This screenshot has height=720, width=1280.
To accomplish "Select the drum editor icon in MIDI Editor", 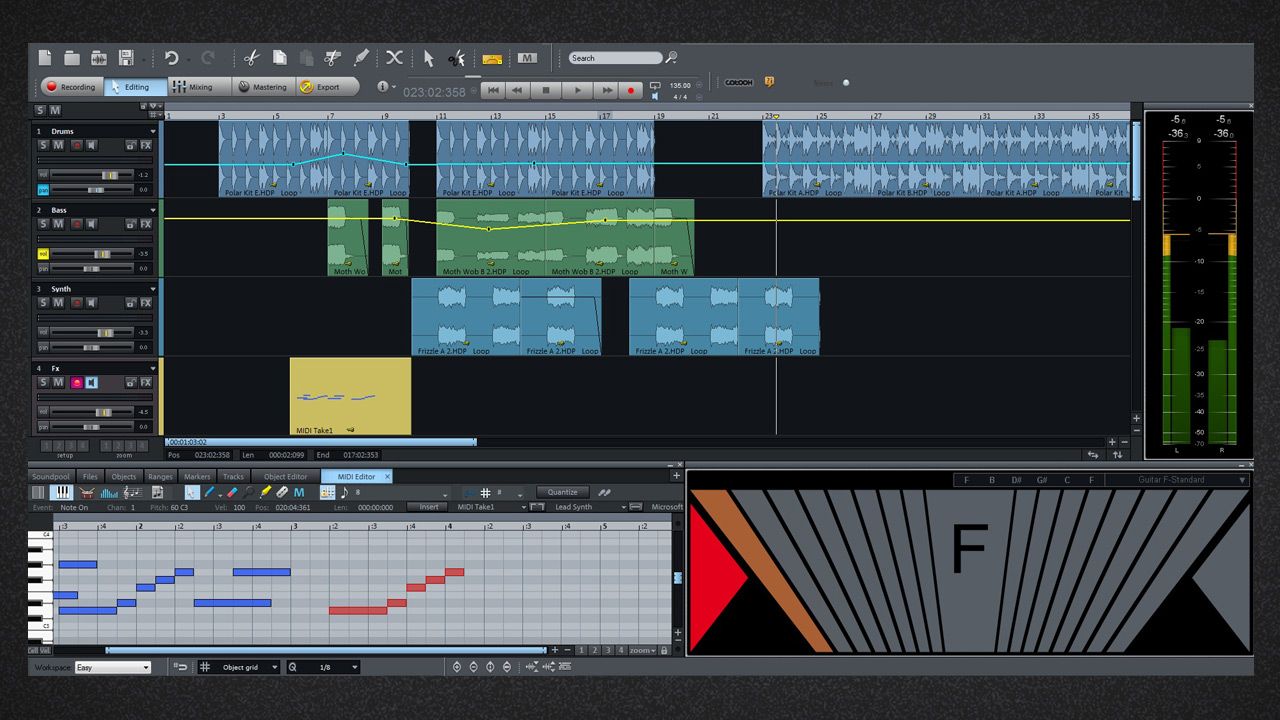I will tap(87, 493).
